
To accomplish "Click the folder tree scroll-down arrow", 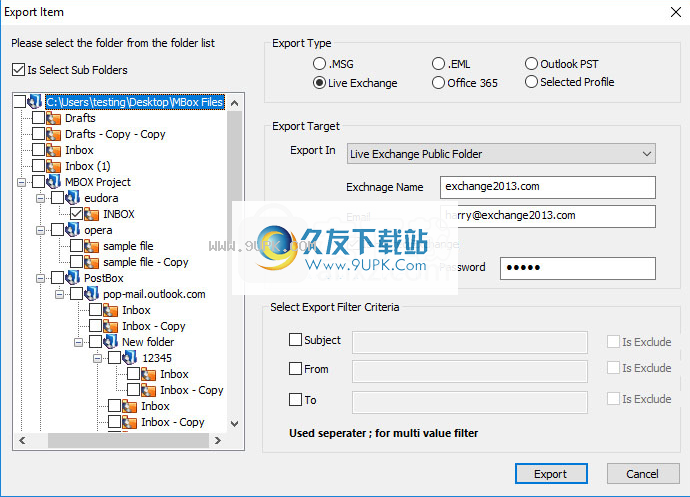I will click(235, 423).
